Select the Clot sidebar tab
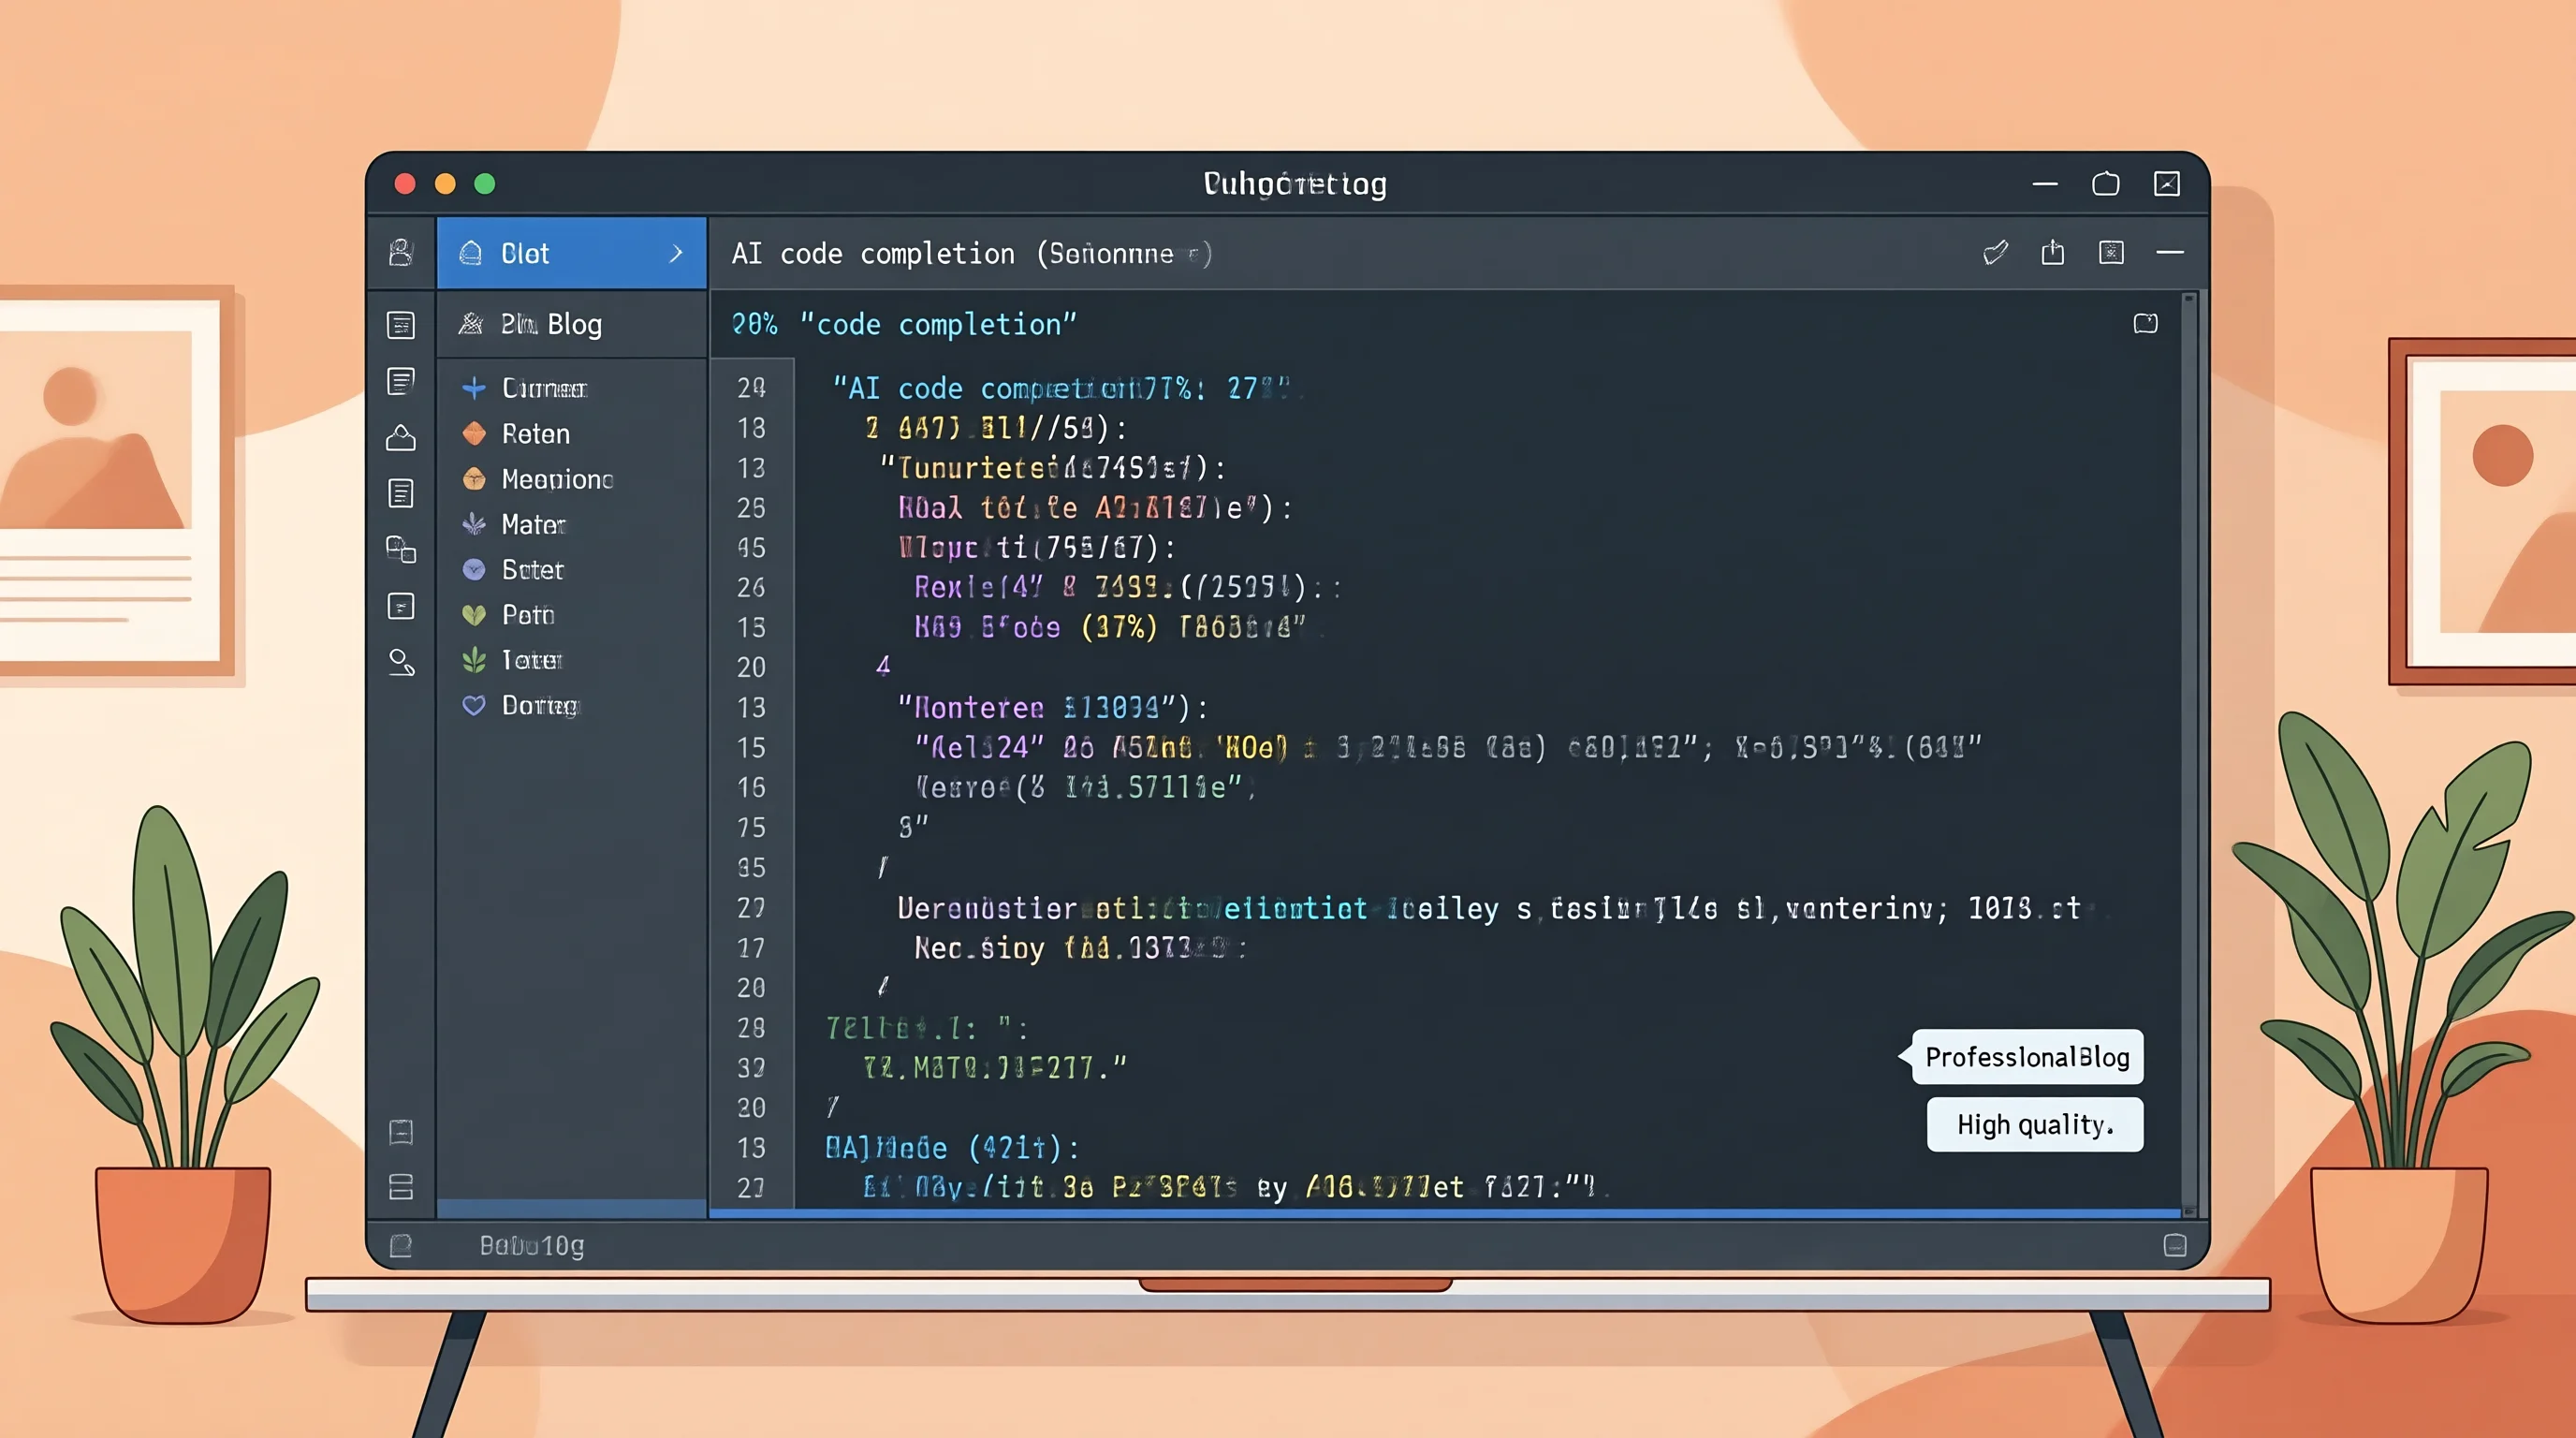Screen dimensions: 2576x1438 pyautogui.click(x=572, y=253)
